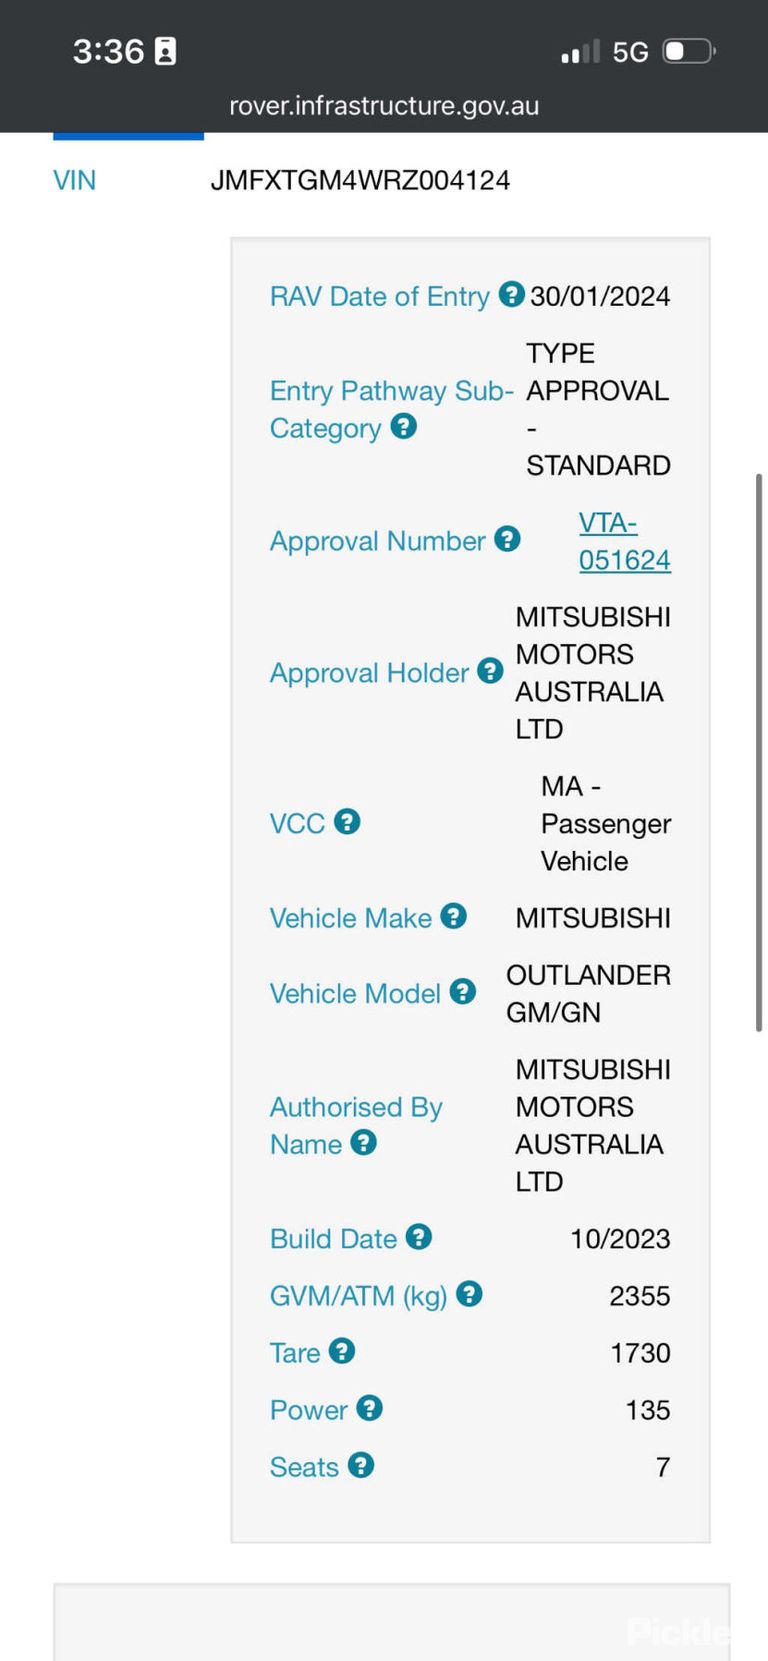Viewport: 768px width, 1661px height.
Task: Show Approval Holder help tooltip icon
Action: point(490,671)
